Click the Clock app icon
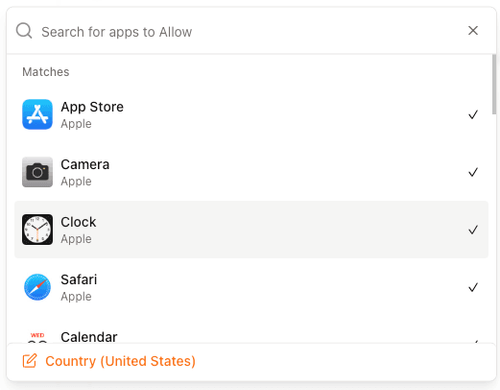This screenshot has width=500, height=390. coord(37,230)
